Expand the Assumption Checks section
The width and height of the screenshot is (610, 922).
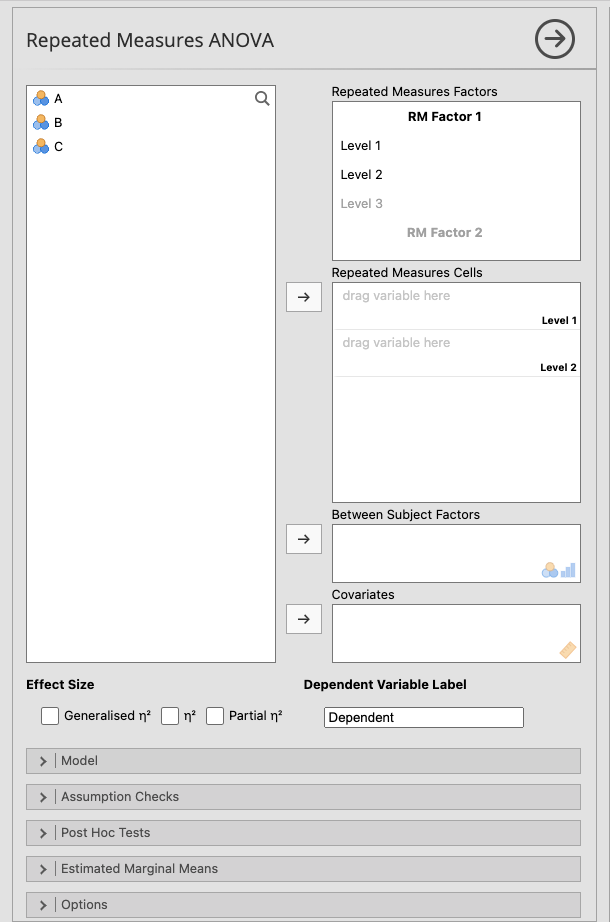click(303, 797)
